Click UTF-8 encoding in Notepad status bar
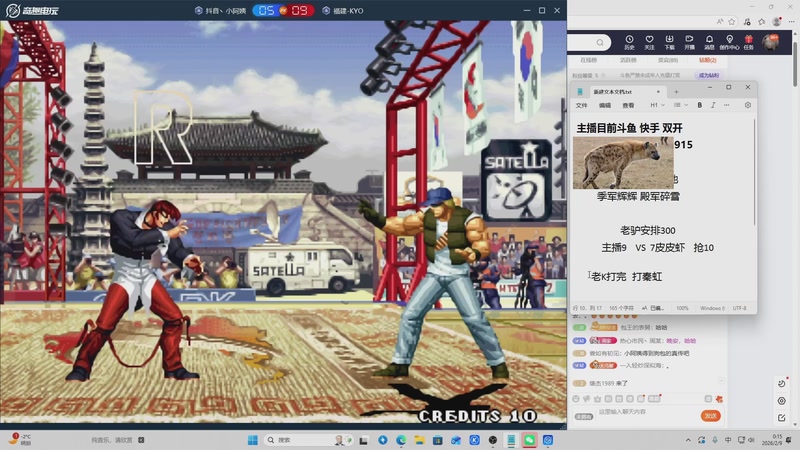 pos(739,308)
